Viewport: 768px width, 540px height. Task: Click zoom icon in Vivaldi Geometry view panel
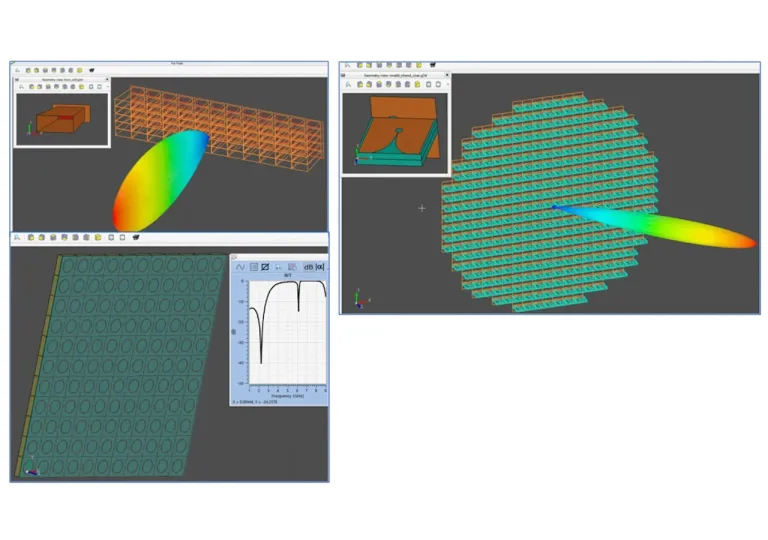tap(348, 85)
